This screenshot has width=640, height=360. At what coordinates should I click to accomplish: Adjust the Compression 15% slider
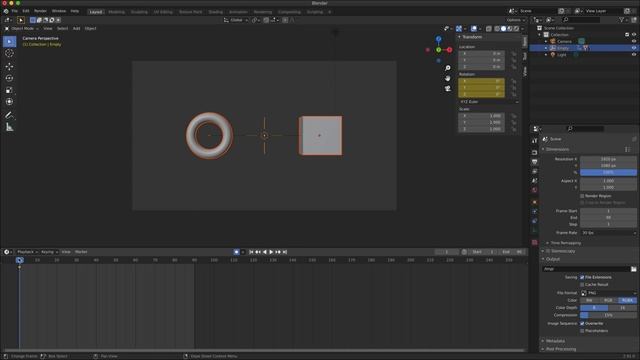pos(608,315)
